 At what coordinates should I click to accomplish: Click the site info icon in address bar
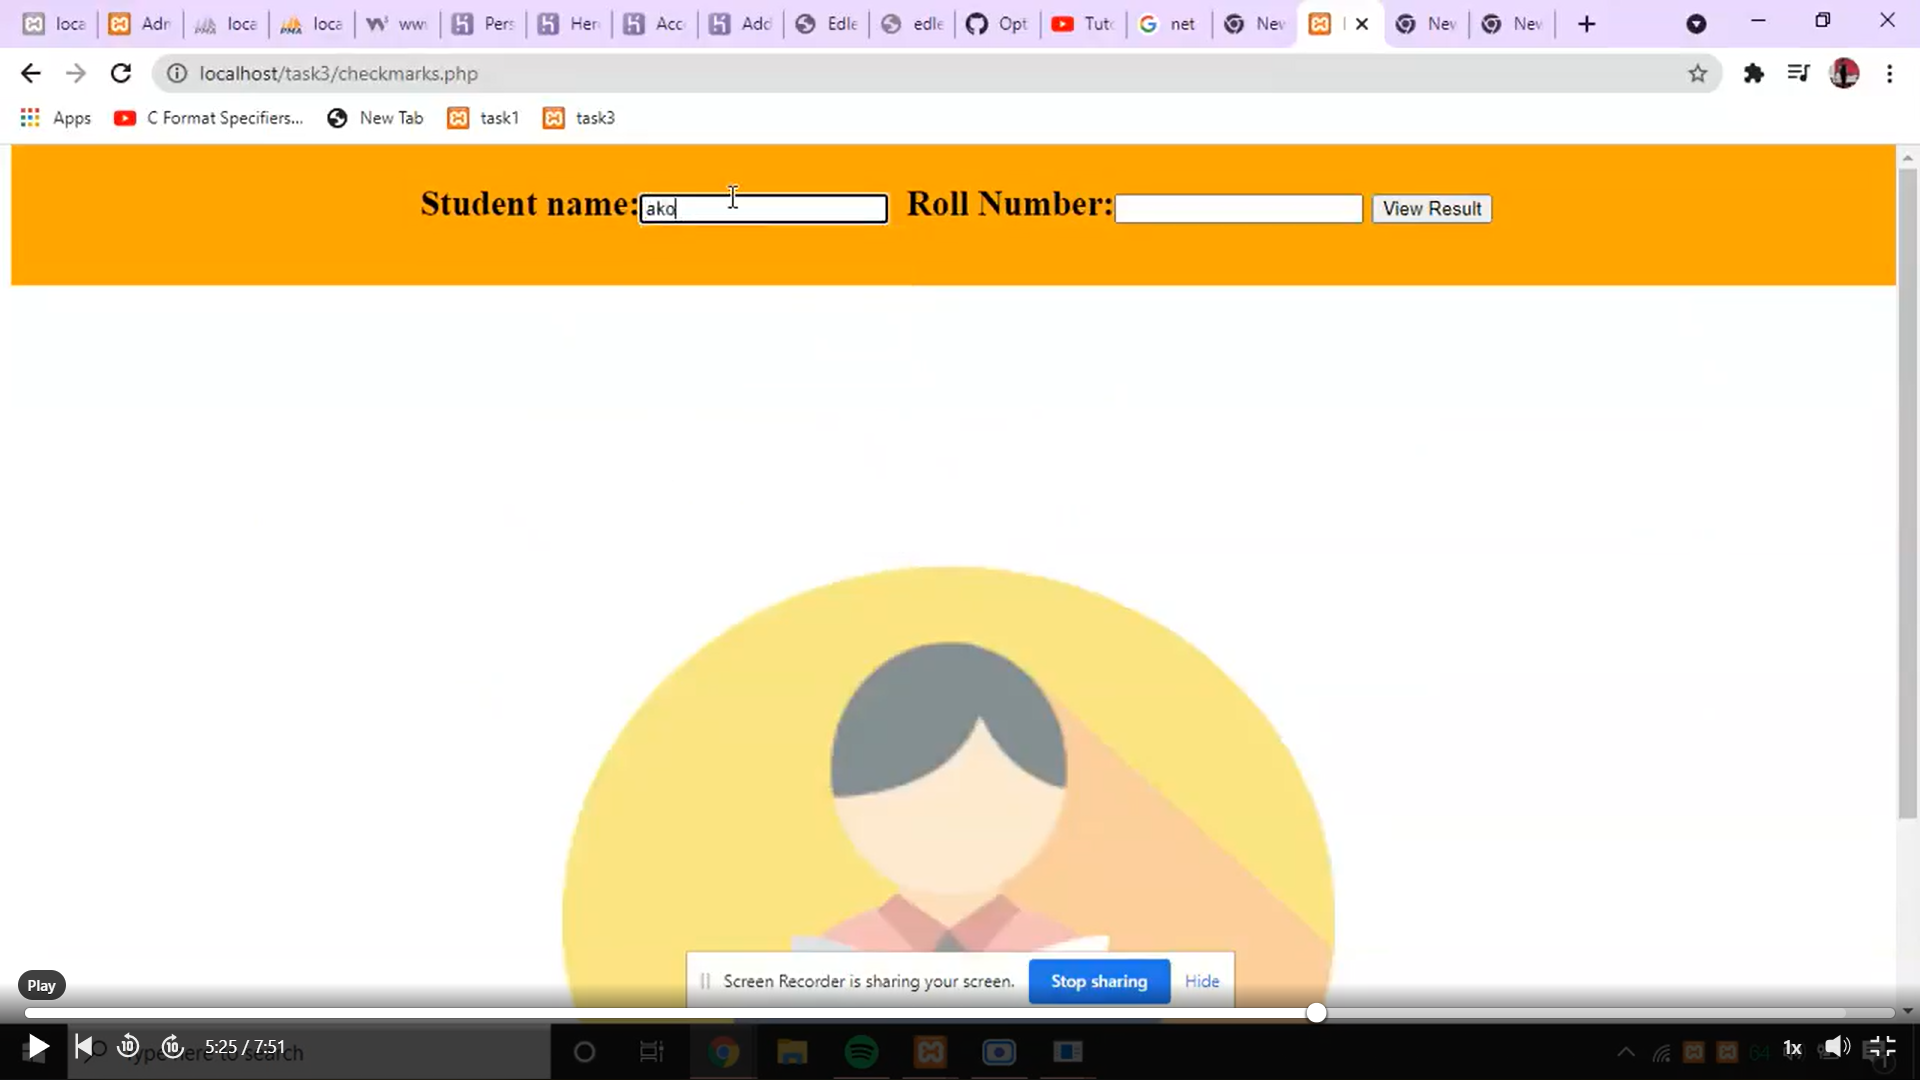(x=176, y=73)
